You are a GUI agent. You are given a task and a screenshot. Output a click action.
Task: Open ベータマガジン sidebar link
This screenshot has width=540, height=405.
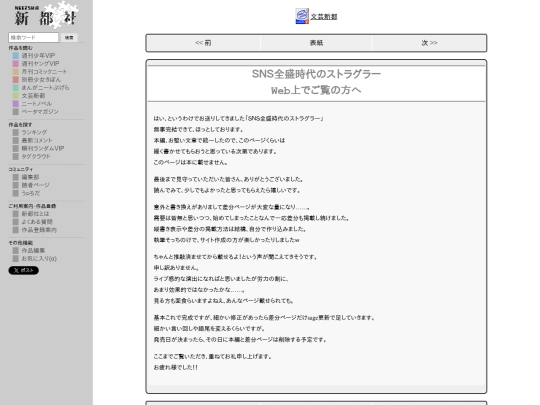[x=40, y=112]
